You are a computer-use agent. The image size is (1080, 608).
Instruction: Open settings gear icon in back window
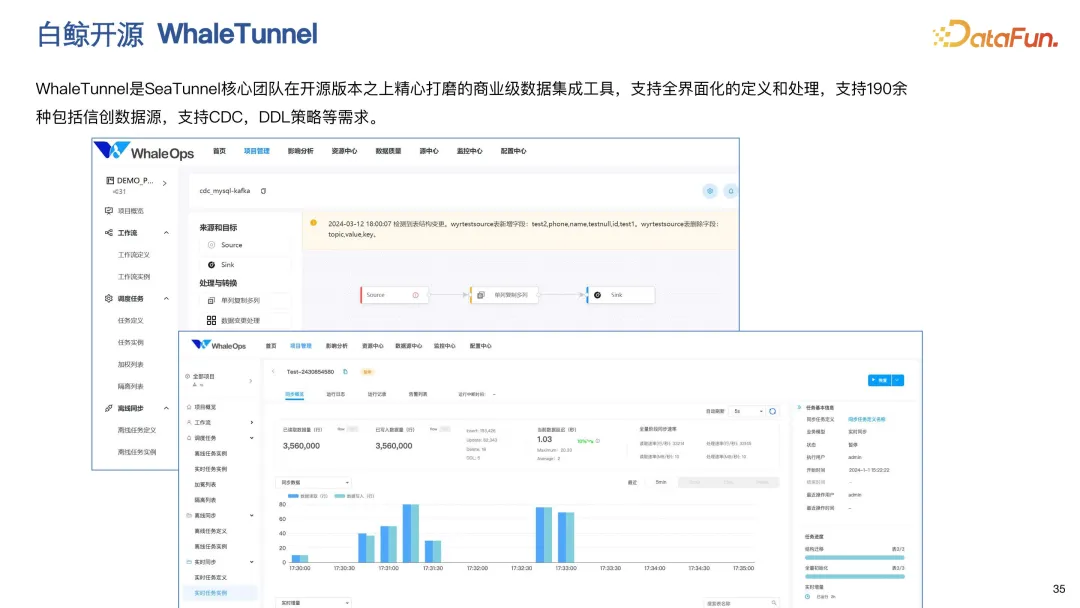pyautogui.click(x=709, y=191)
